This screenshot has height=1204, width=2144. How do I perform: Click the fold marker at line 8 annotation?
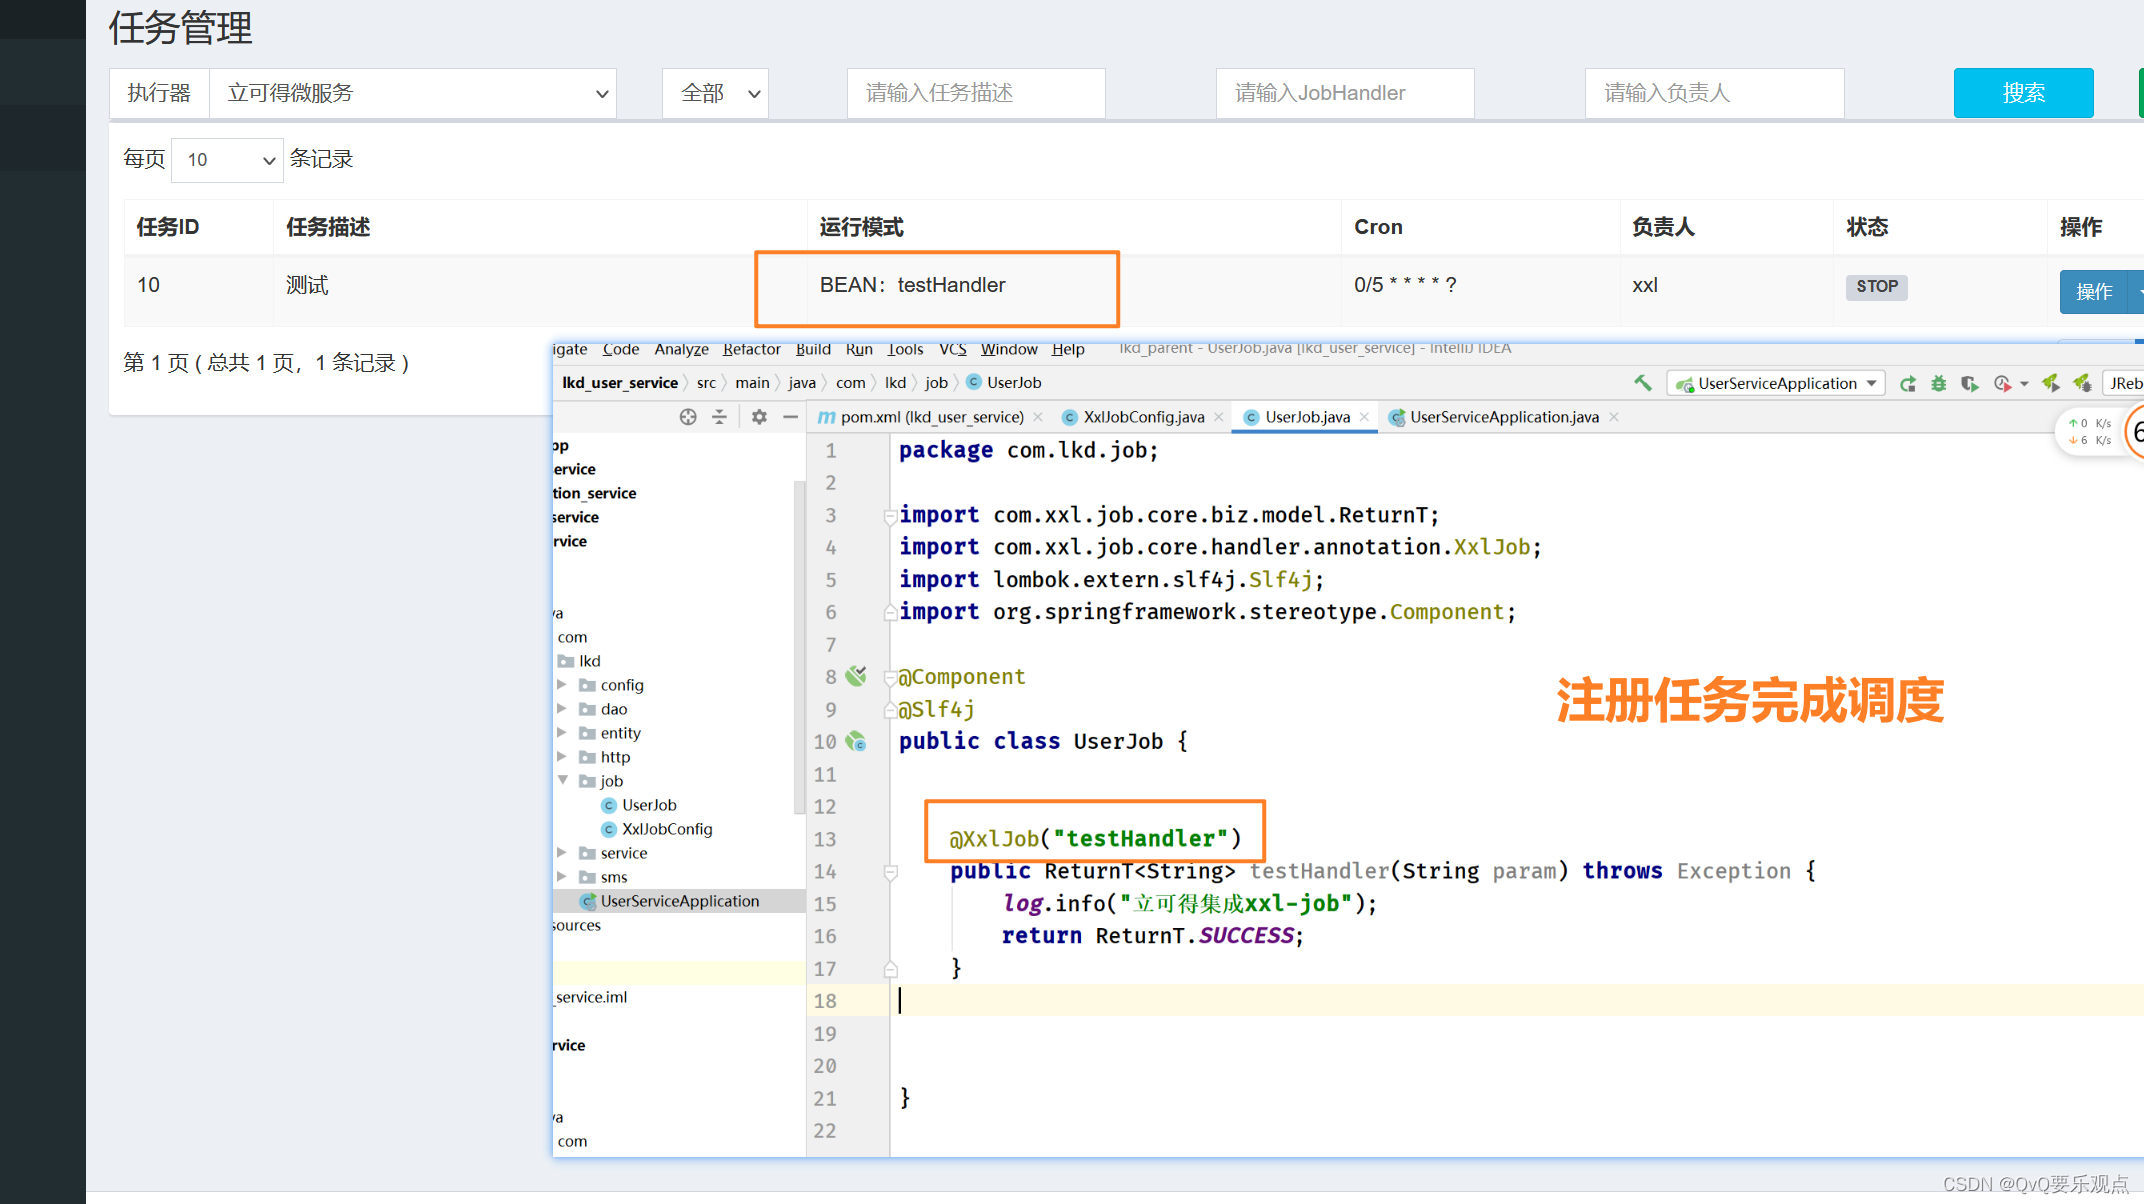tap(890, 678)
